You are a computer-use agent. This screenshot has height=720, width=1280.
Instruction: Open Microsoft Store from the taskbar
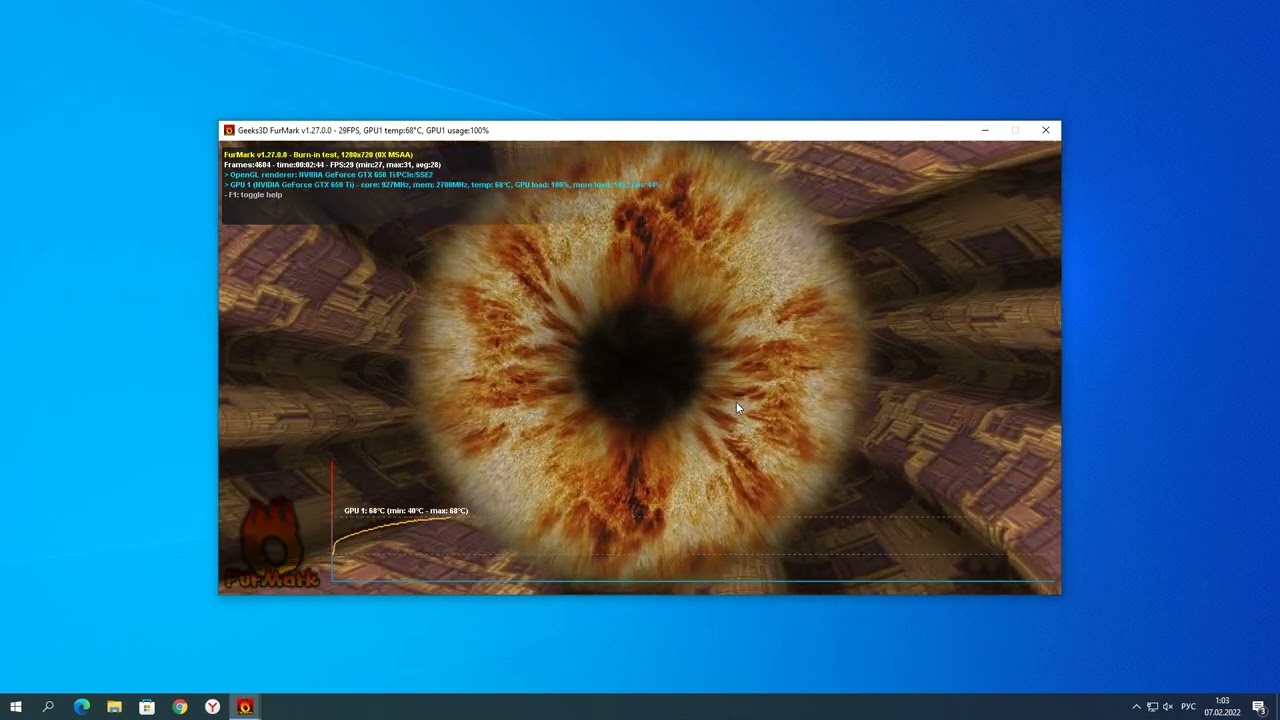147,707
